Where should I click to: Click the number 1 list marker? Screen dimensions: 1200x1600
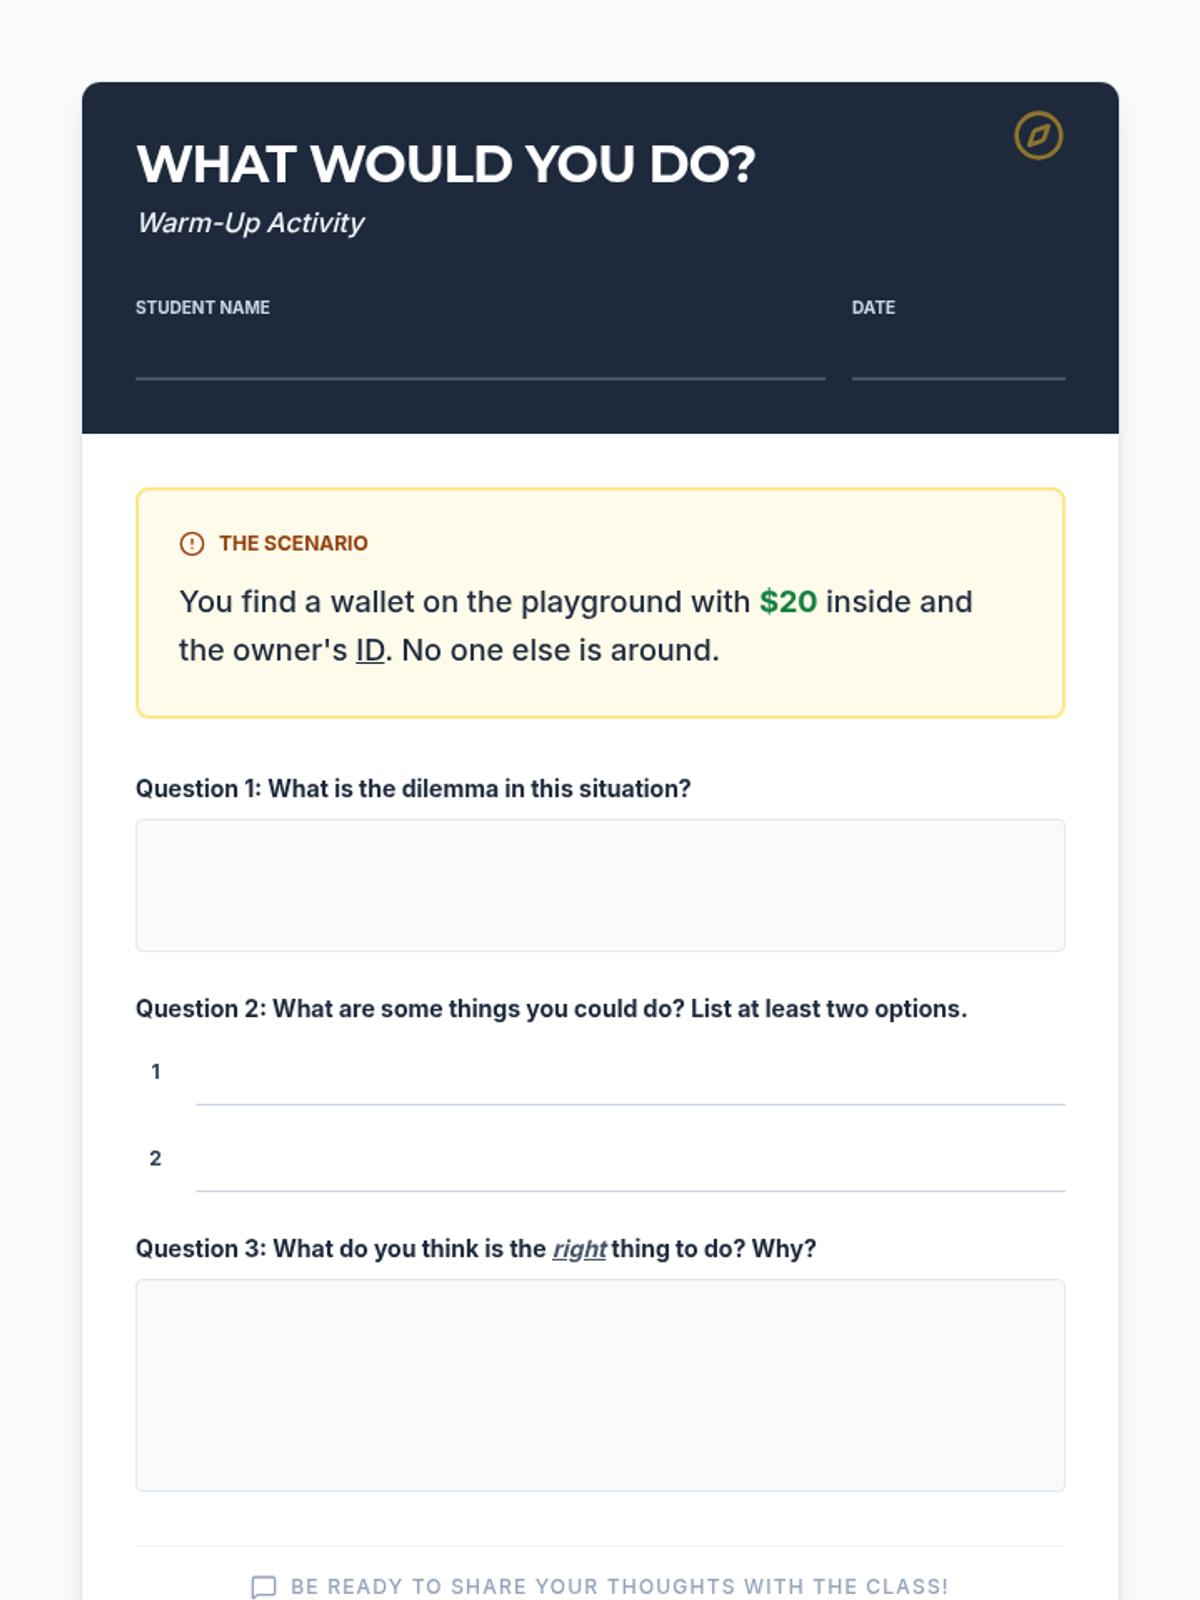point(156,1072)
